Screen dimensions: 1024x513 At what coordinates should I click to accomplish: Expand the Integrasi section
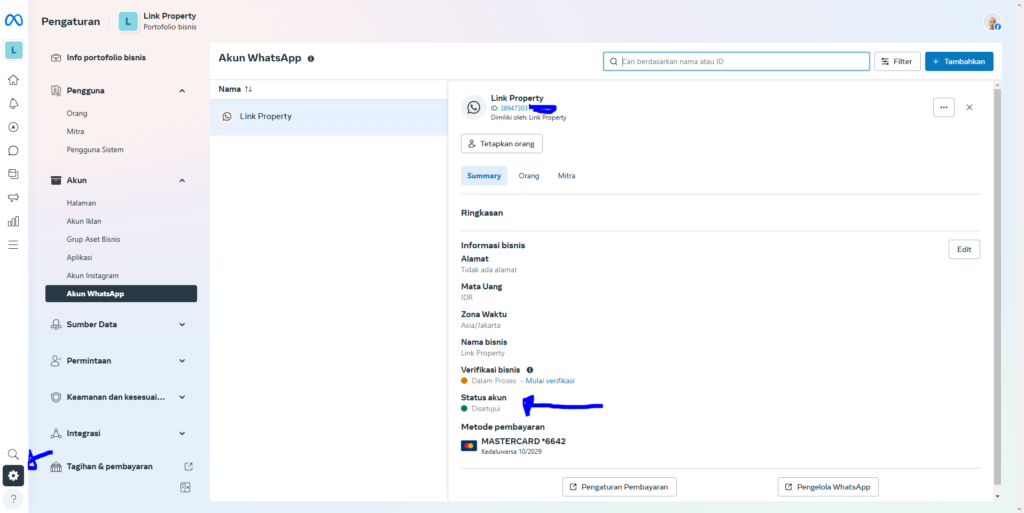tap(182, 433)
